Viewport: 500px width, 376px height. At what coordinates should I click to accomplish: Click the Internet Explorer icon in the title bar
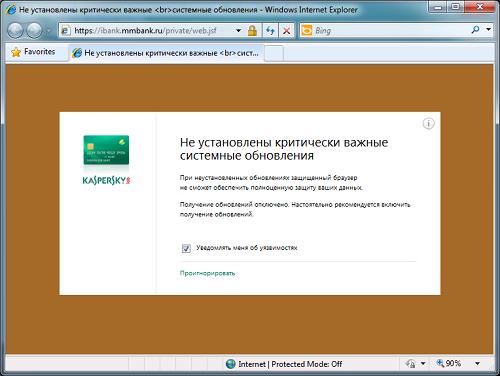(x=10, y=10)
